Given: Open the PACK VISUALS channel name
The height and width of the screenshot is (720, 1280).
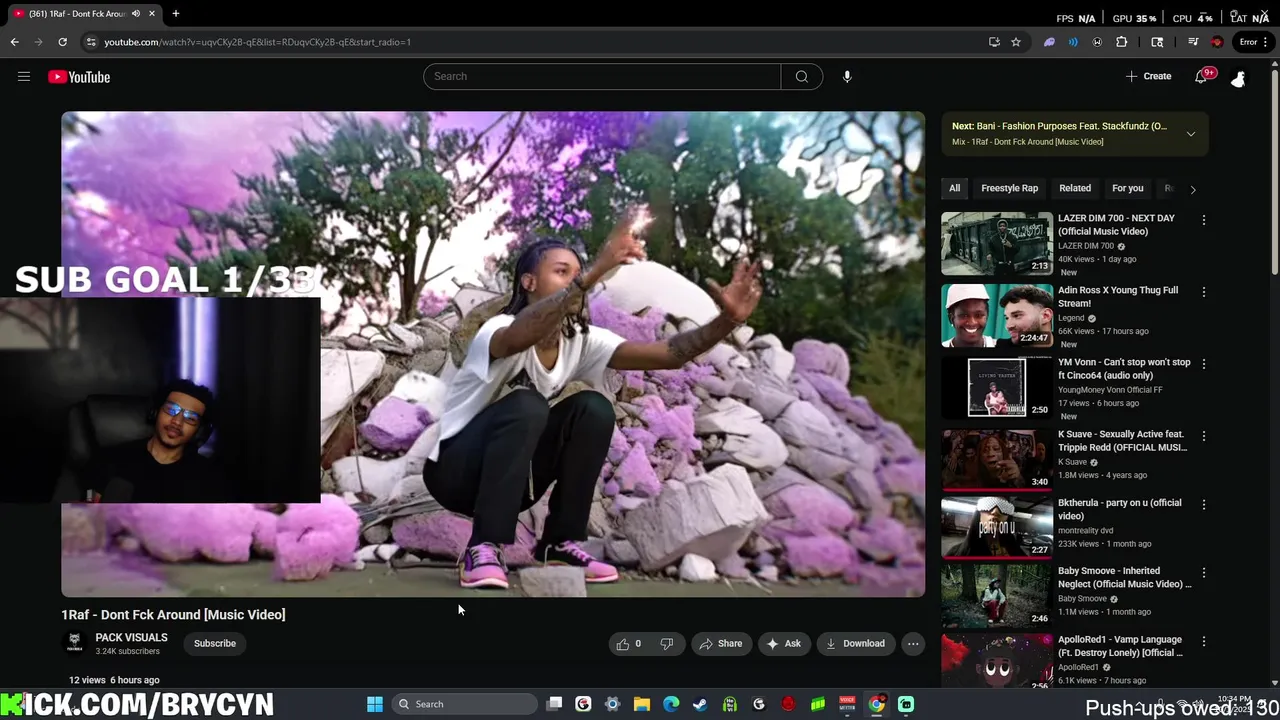Looking at the screenshot, I should (131, 638).
